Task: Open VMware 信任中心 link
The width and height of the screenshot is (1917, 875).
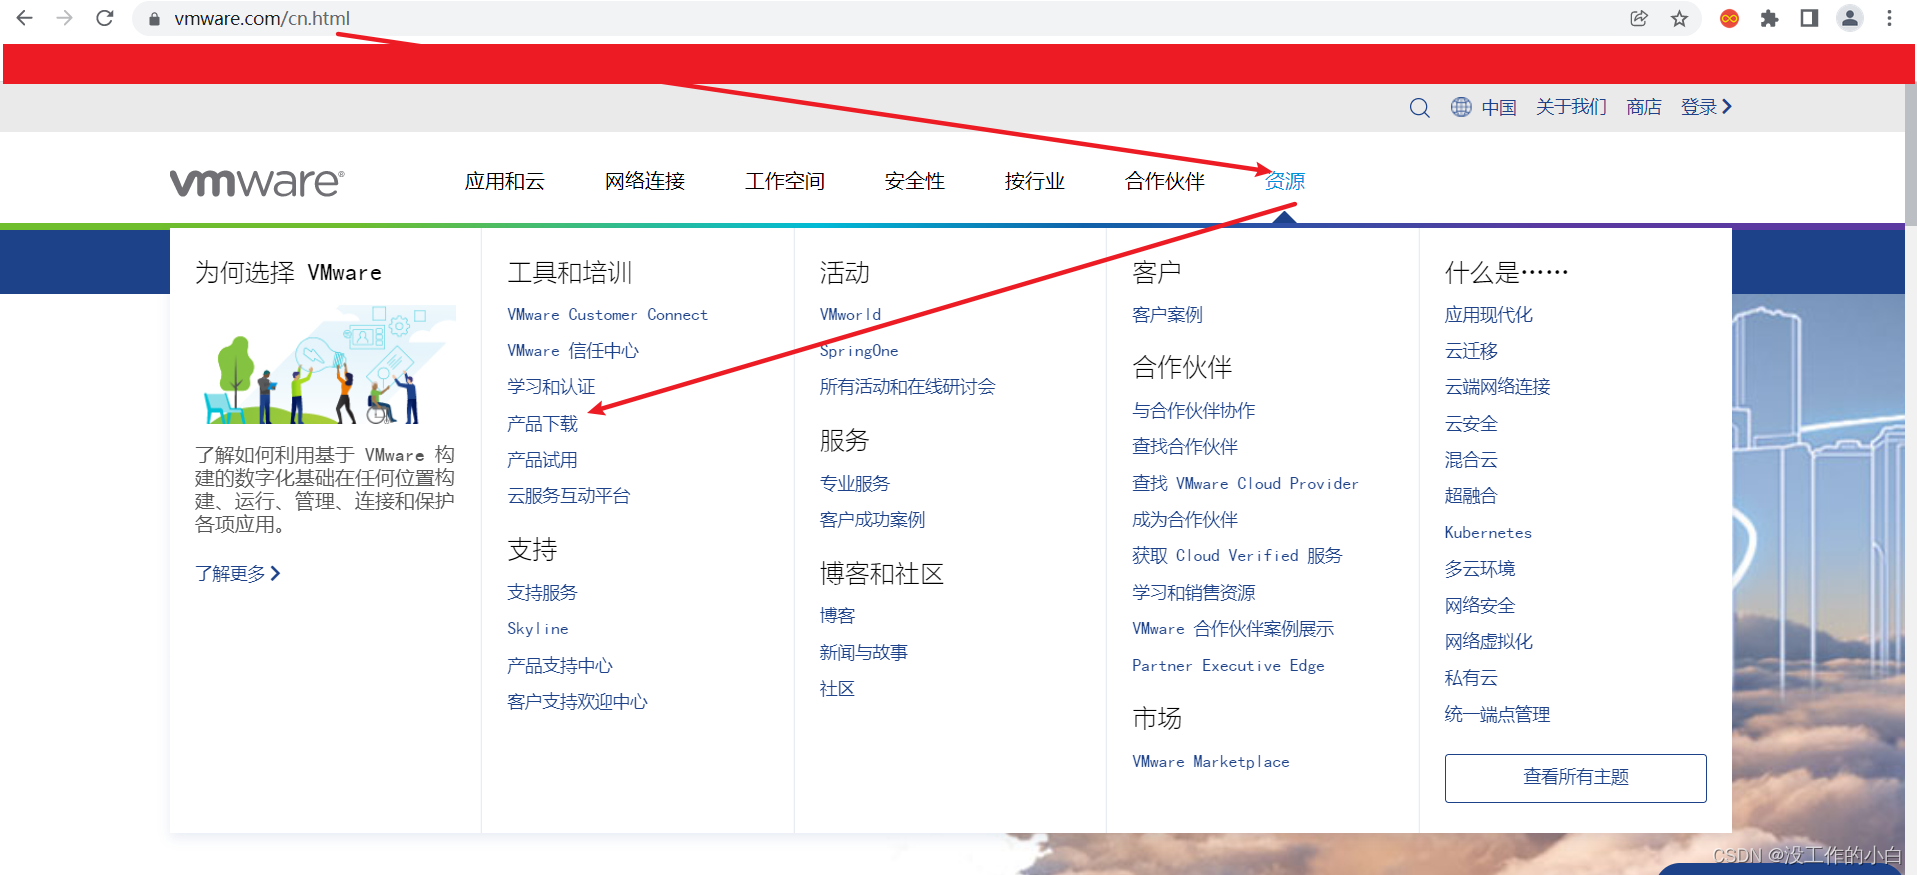Action: point(573,351)
